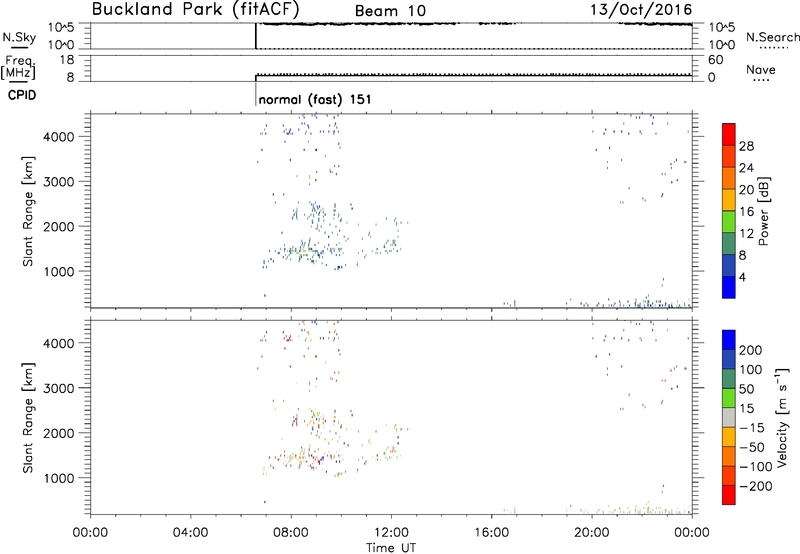
Task: Select the '4000' tick in the power panel
Action: click(x=59, y=137)
